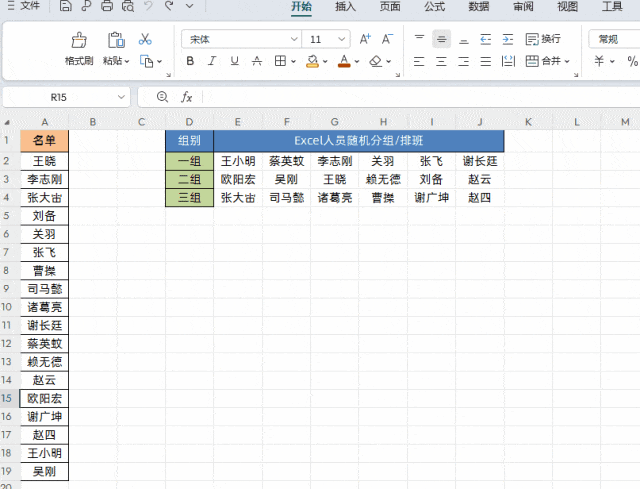This screenshot has height=489, width=640.
Task: Click the Increase font size icon
Action: (365, 39)
